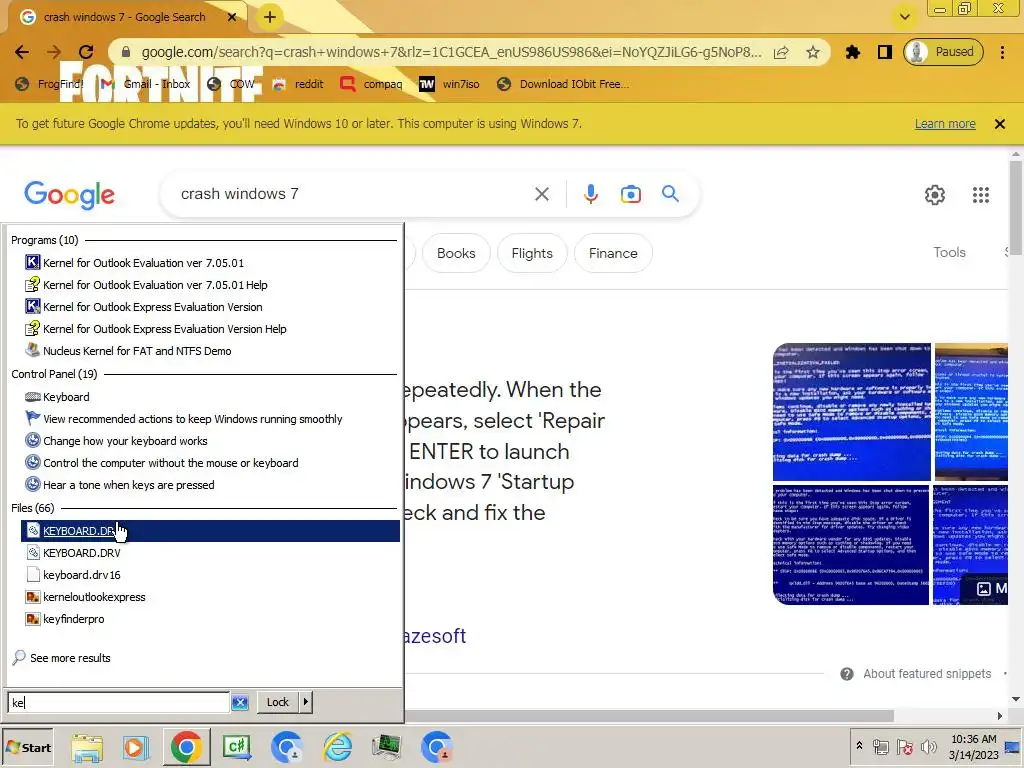Launch Kernel for Outlook Express Evaluation Version
1024x768 pixels.
point(143,307)
